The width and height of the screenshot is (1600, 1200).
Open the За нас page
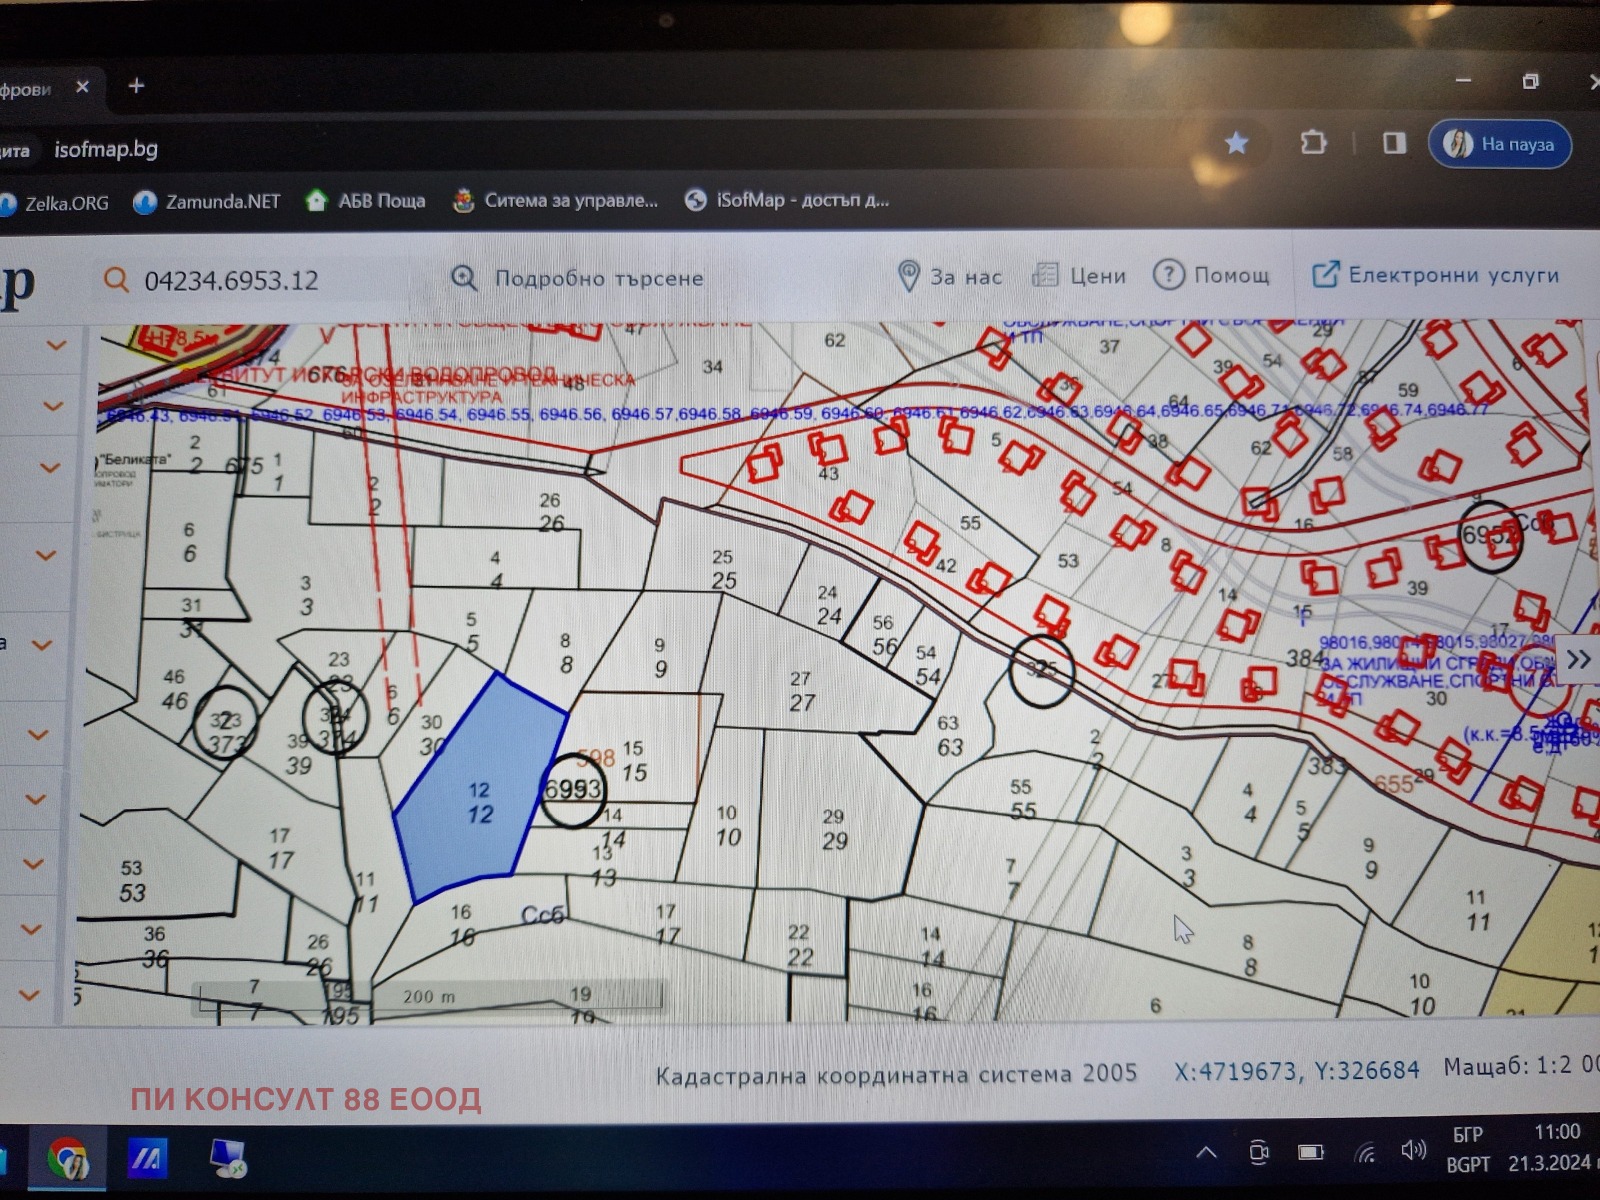point(949,276)
